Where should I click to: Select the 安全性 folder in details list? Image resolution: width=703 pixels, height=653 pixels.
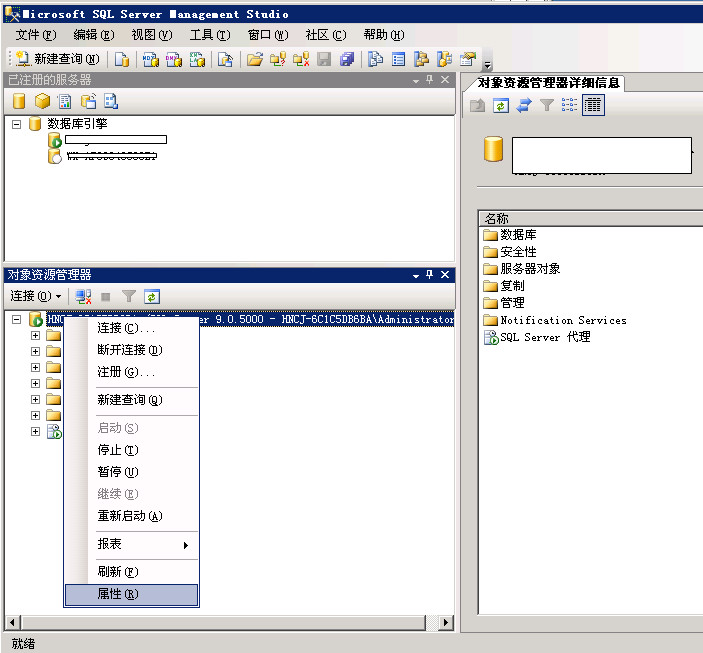pyautogui.click(x=510, y=252)
